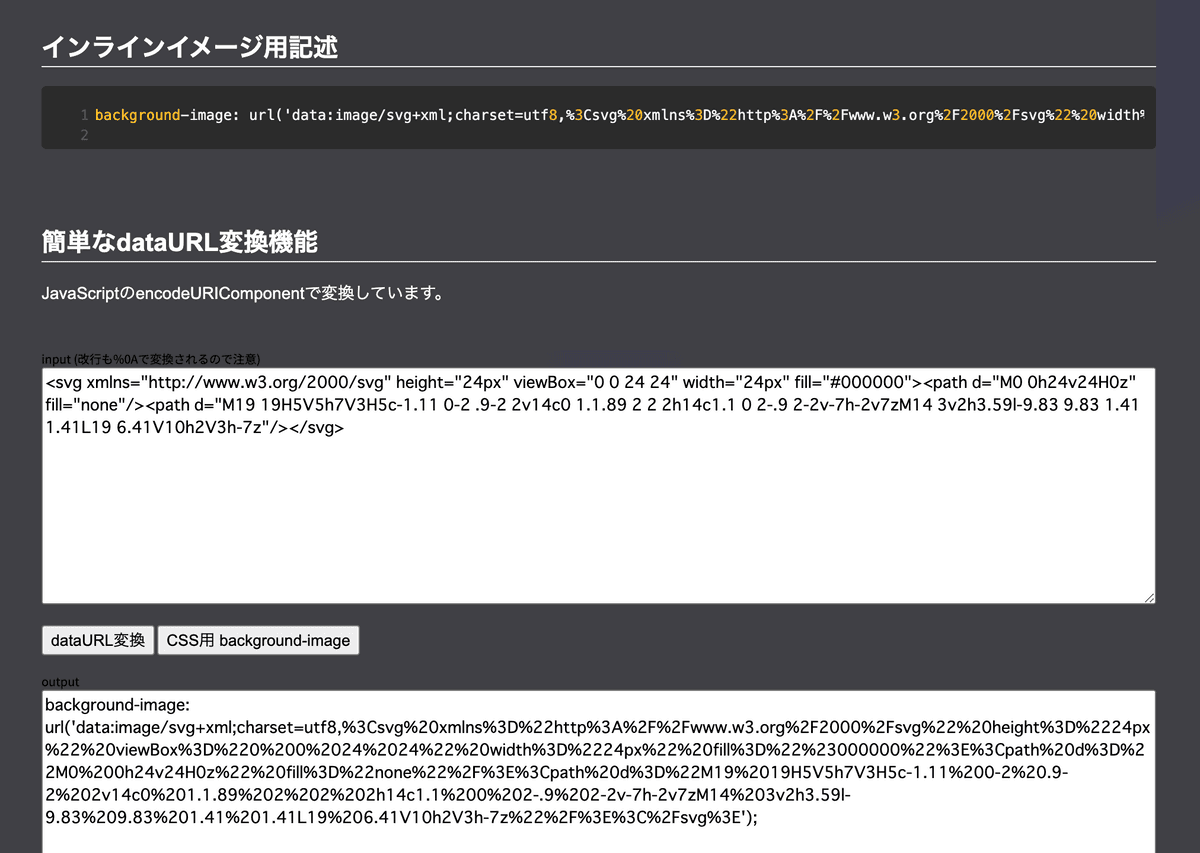Image resolution: width=1200 pixels, height=853 pixels.
Task: Click the input label with %0A note
Action: point(151,359)
